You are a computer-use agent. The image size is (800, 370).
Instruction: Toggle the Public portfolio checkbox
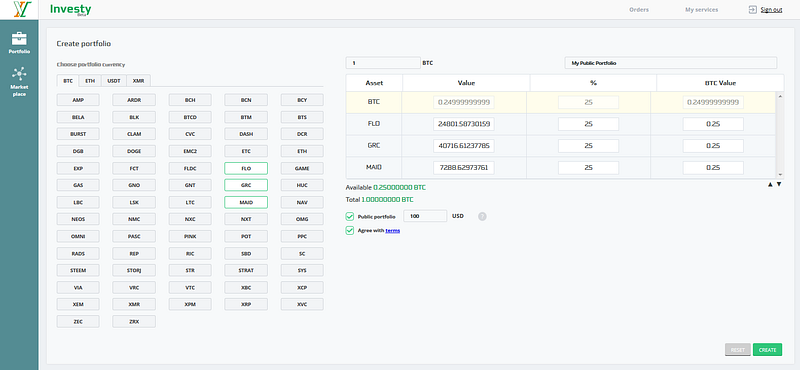tap(349, 216)
